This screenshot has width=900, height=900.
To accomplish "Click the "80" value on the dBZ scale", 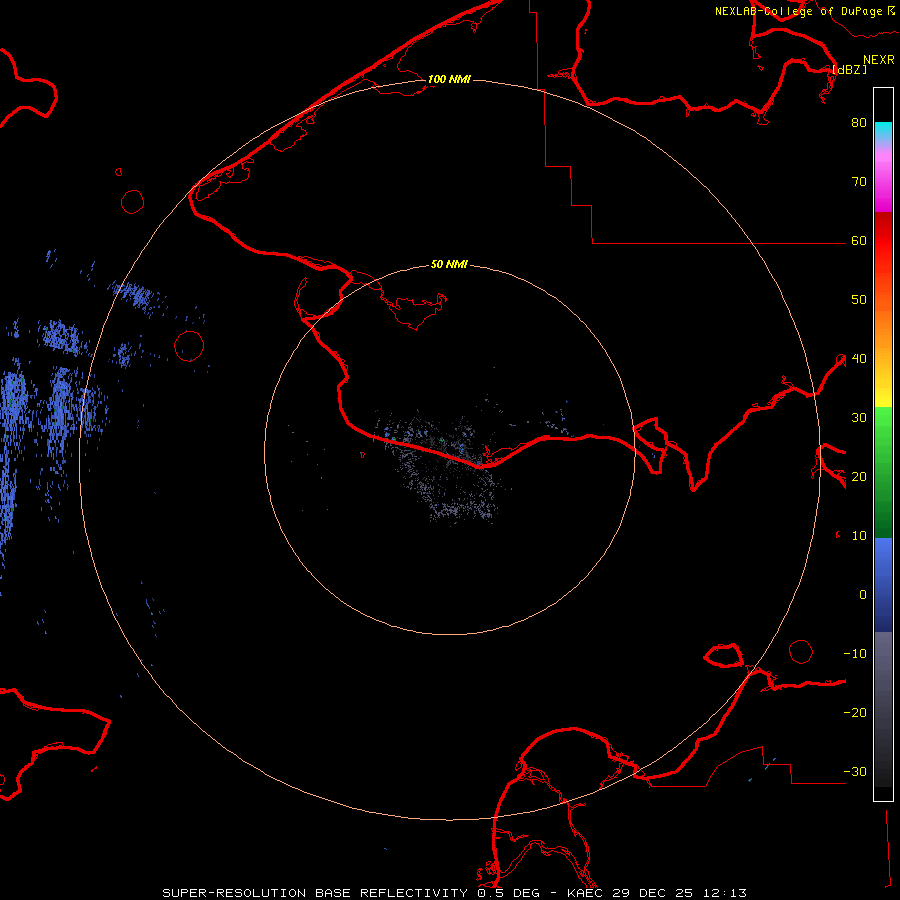I will pos(859,122).
